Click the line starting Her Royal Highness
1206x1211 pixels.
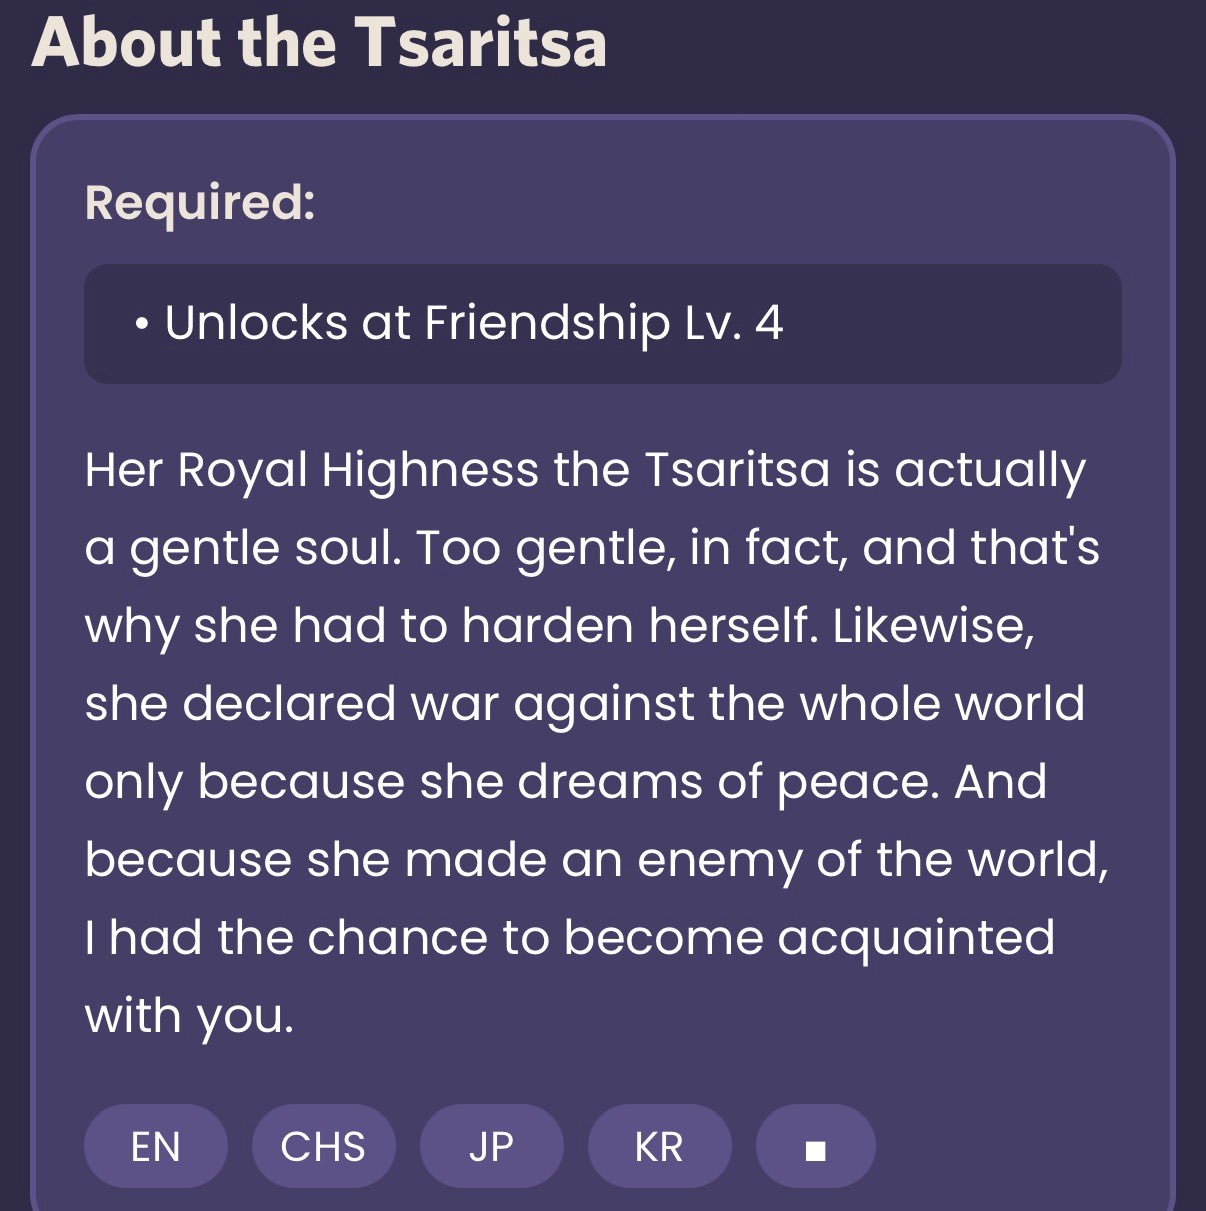pos(585,471)
